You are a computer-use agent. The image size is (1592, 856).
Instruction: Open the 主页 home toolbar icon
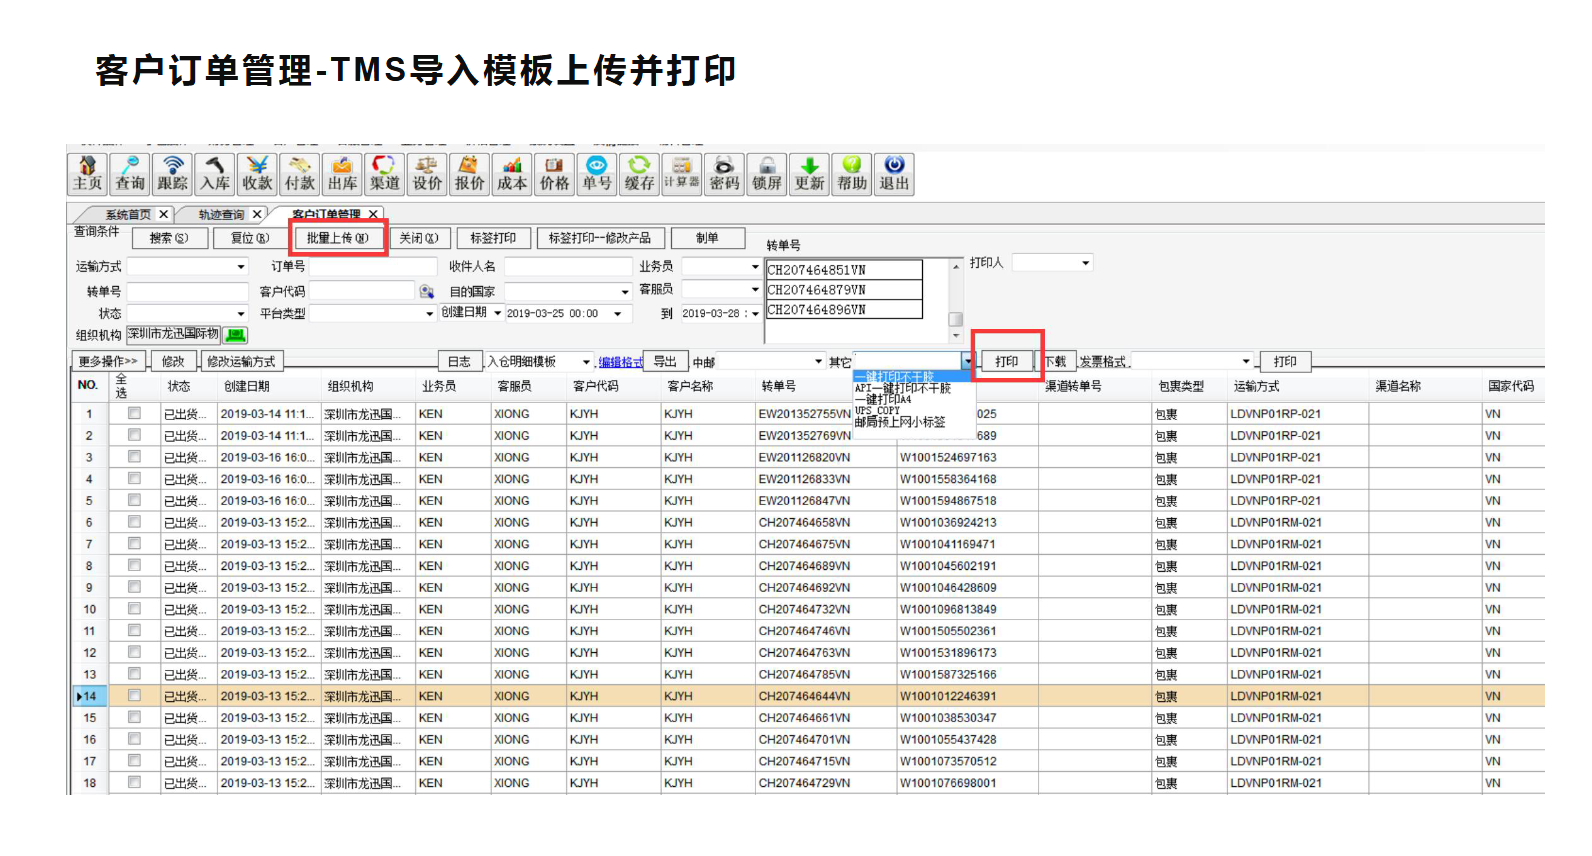pyautogui.click(x=88, y=174)
